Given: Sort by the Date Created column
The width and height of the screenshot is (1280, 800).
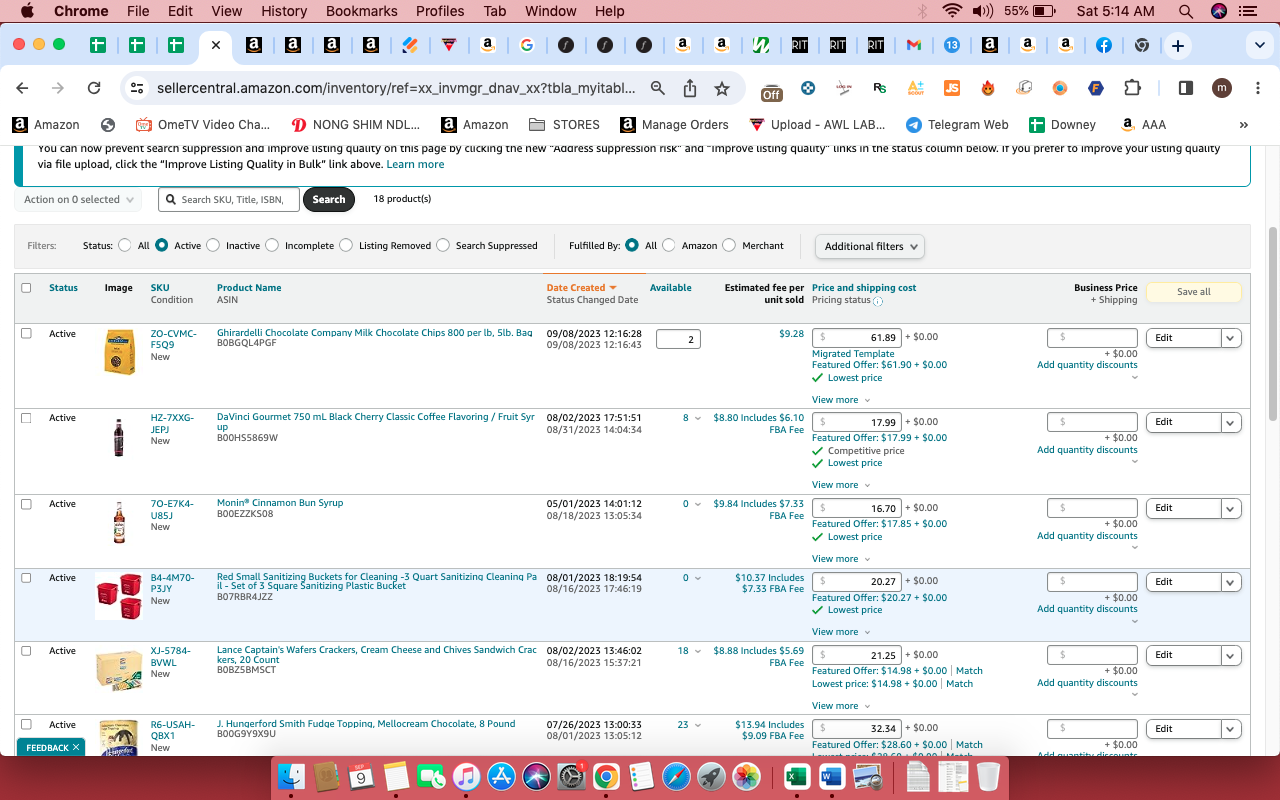Looking at the screenshot, I should click(581, 288).
